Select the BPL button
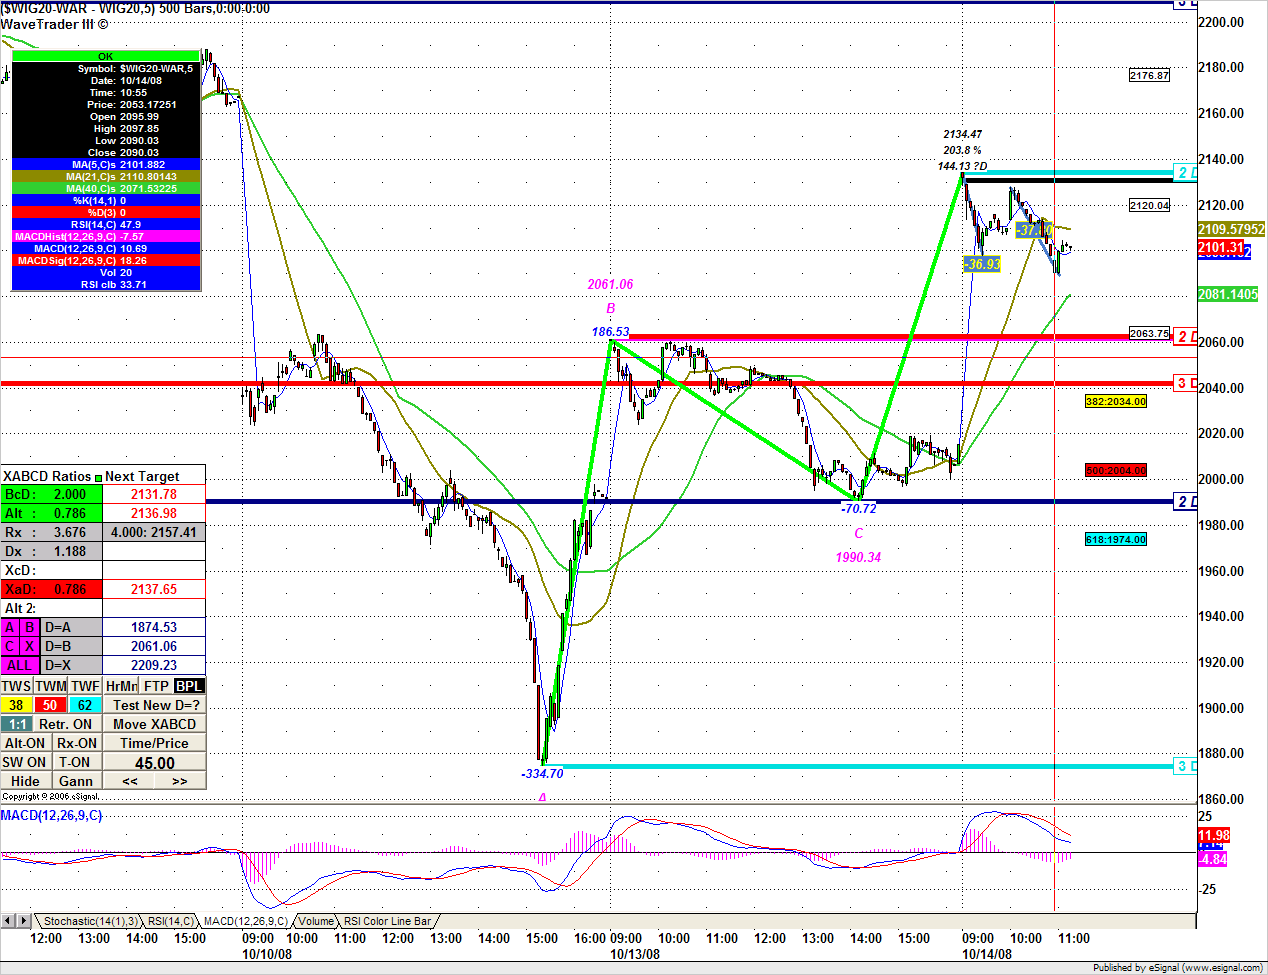This screenshot has height=975, width=1268. (x=189, y=686)
